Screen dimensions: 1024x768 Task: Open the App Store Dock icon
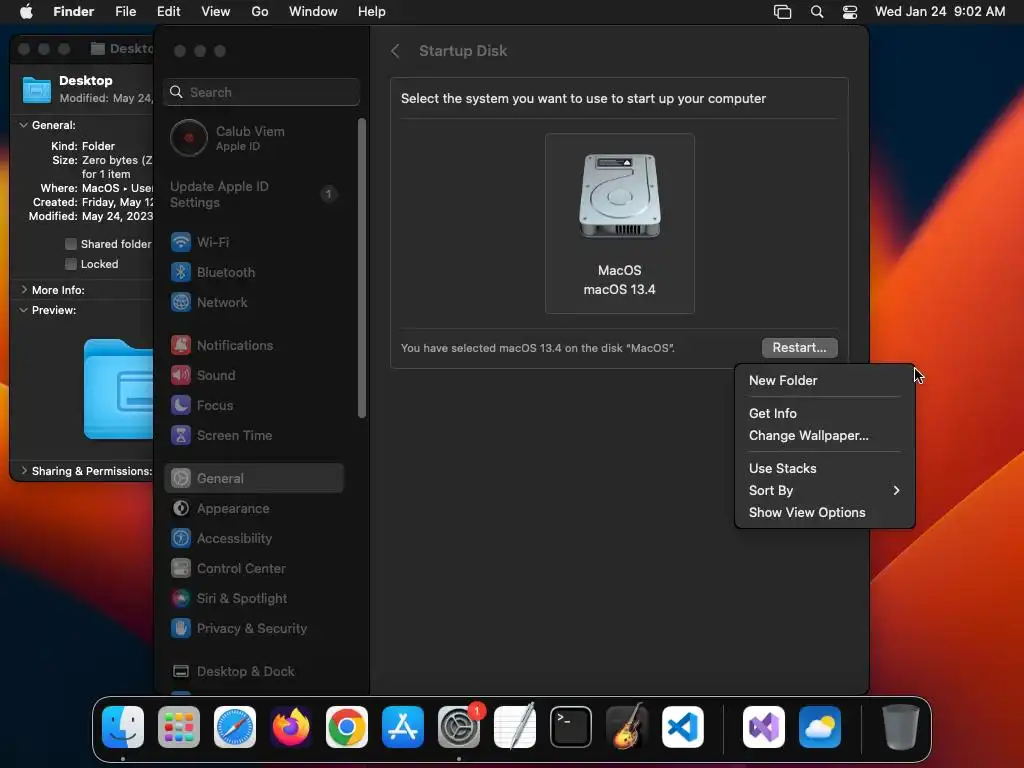(403, 727)
